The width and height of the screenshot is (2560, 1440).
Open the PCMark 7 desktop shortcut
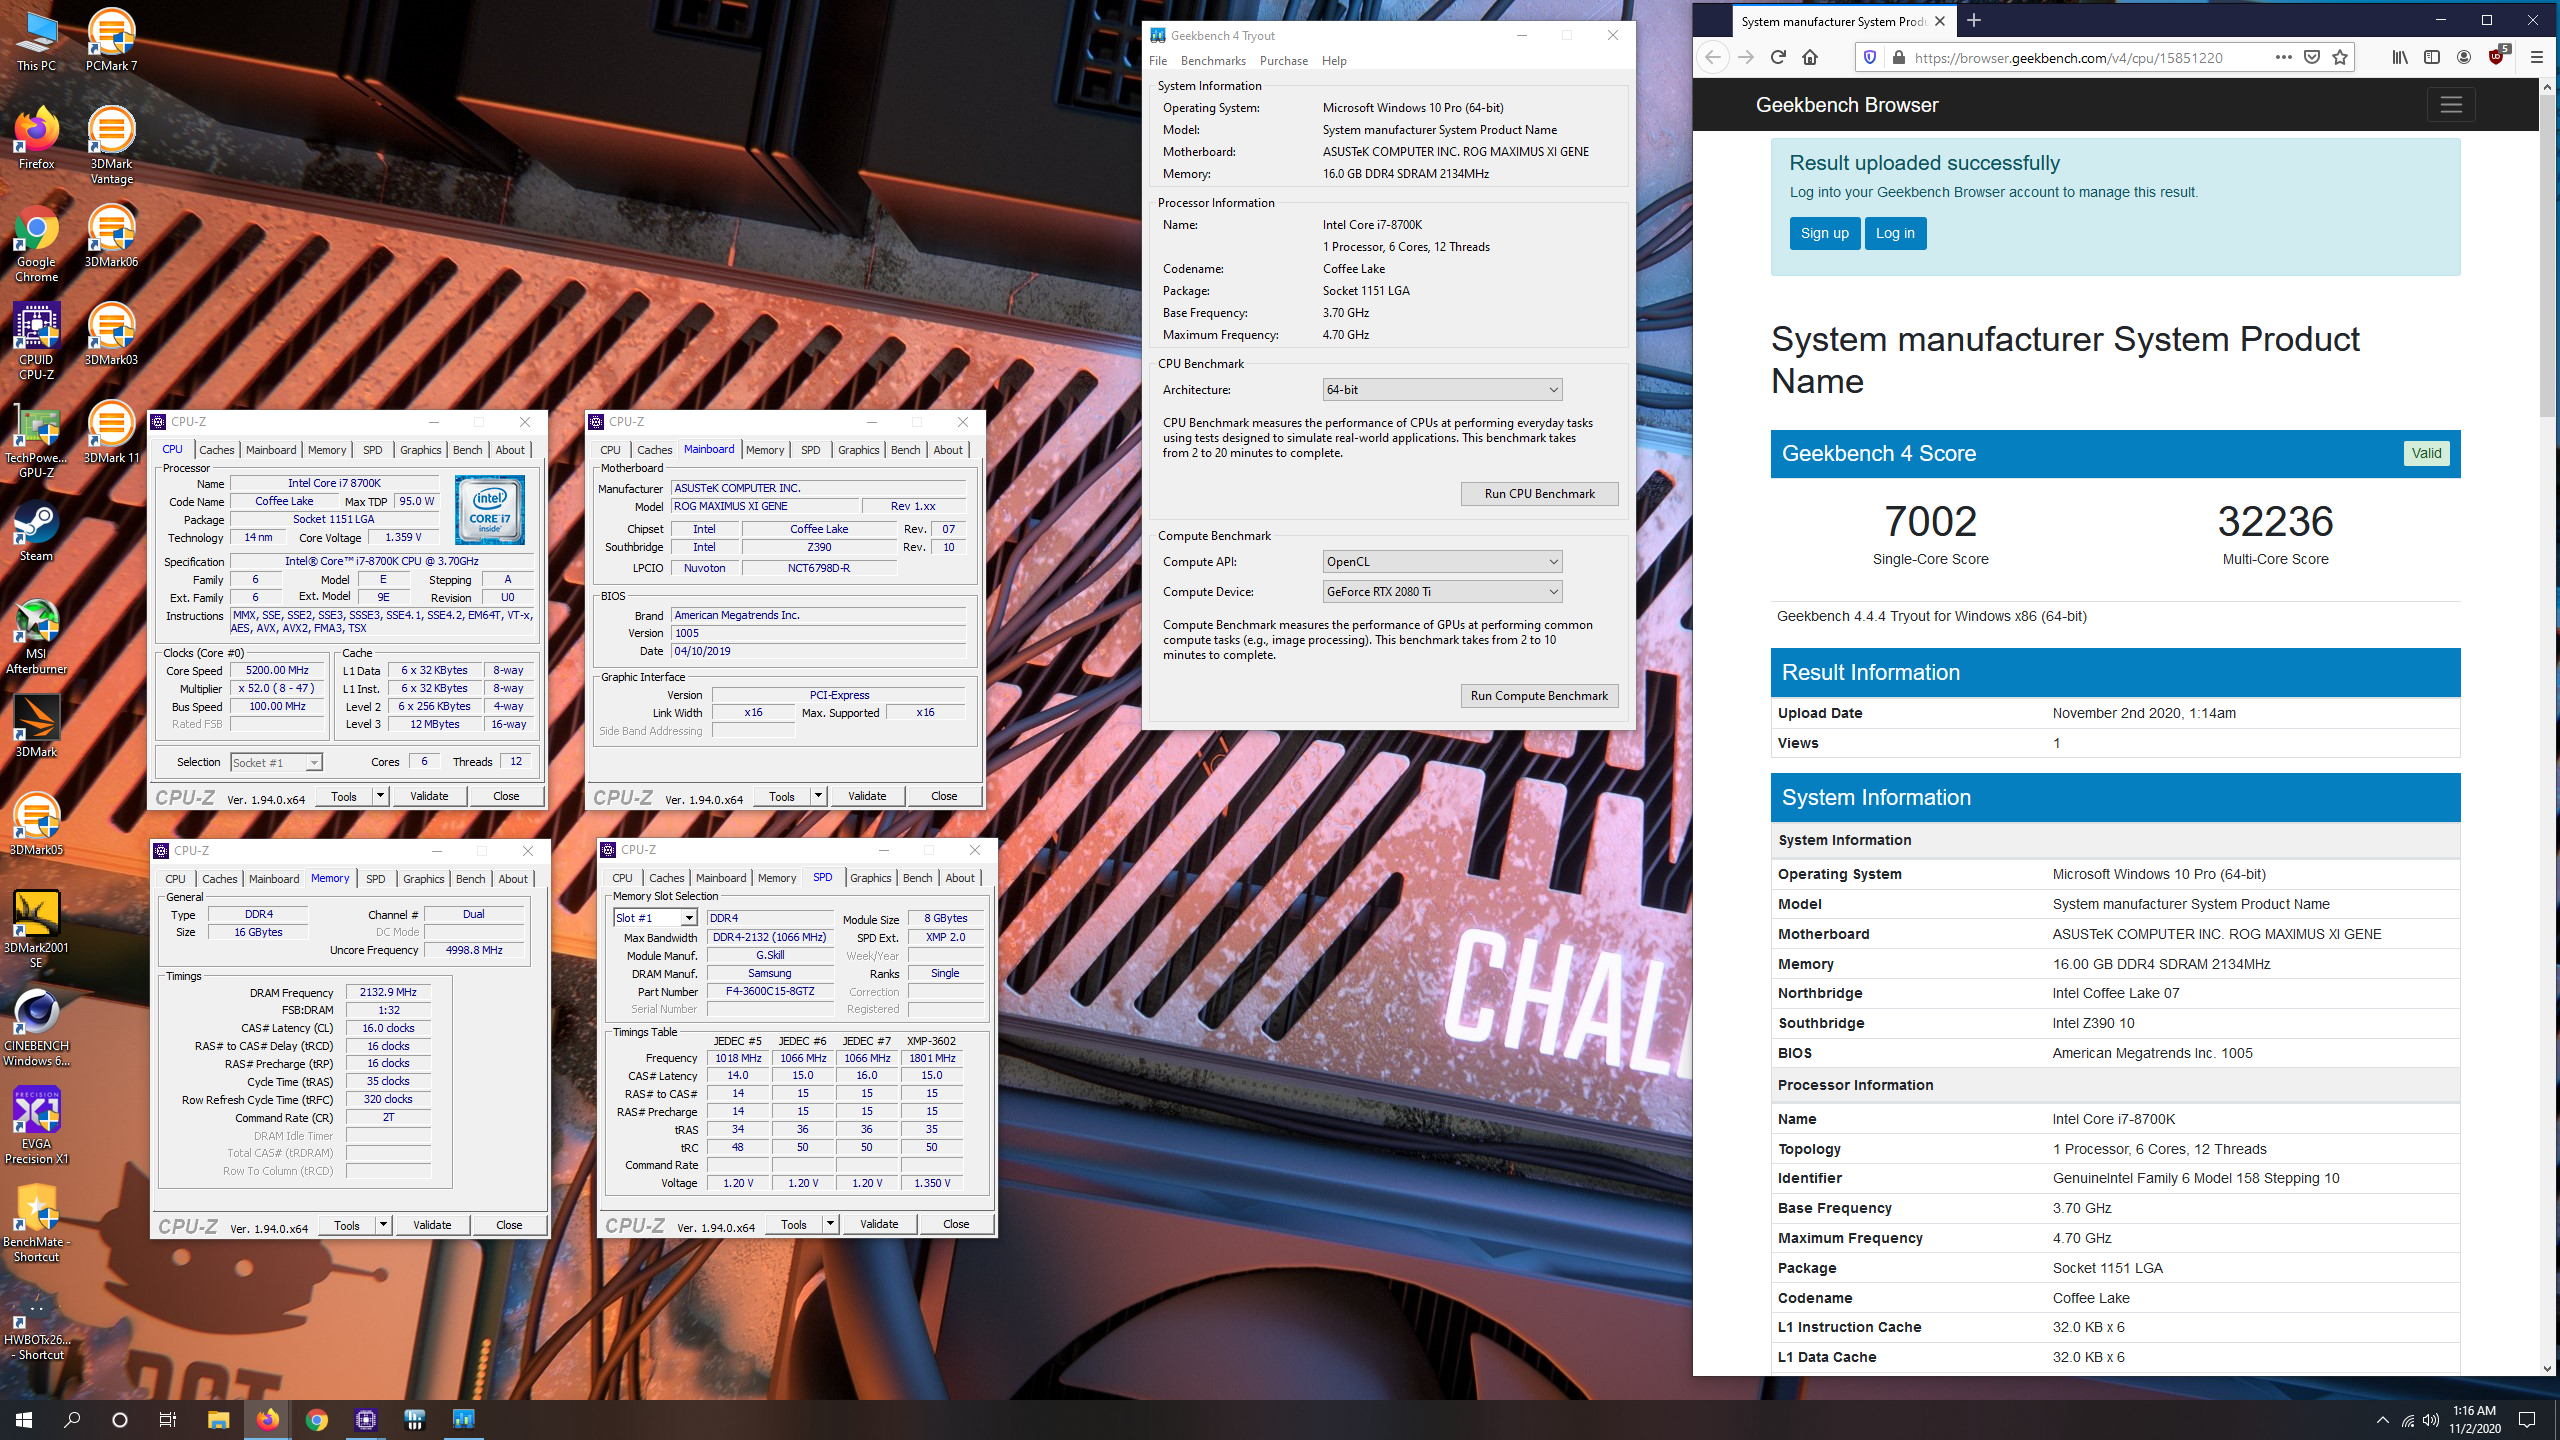click(111, 40)
